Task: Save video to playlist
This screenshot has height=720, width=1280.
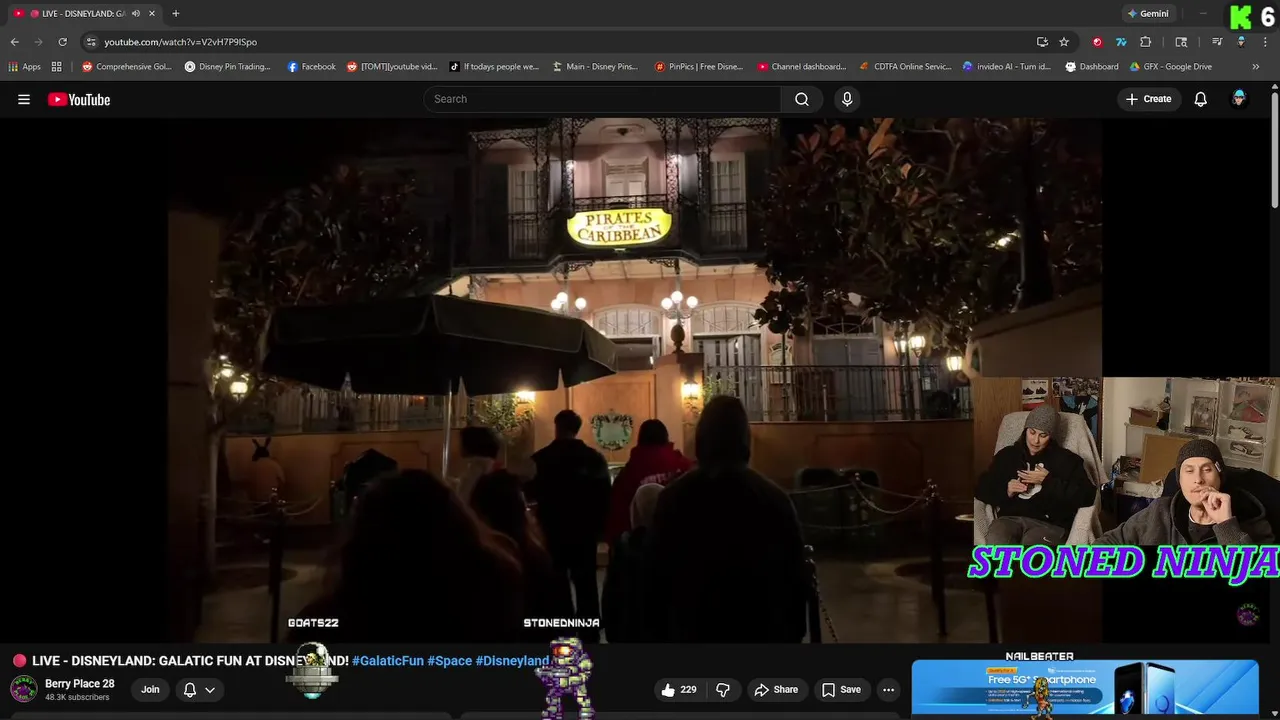Action: (841, 689)
